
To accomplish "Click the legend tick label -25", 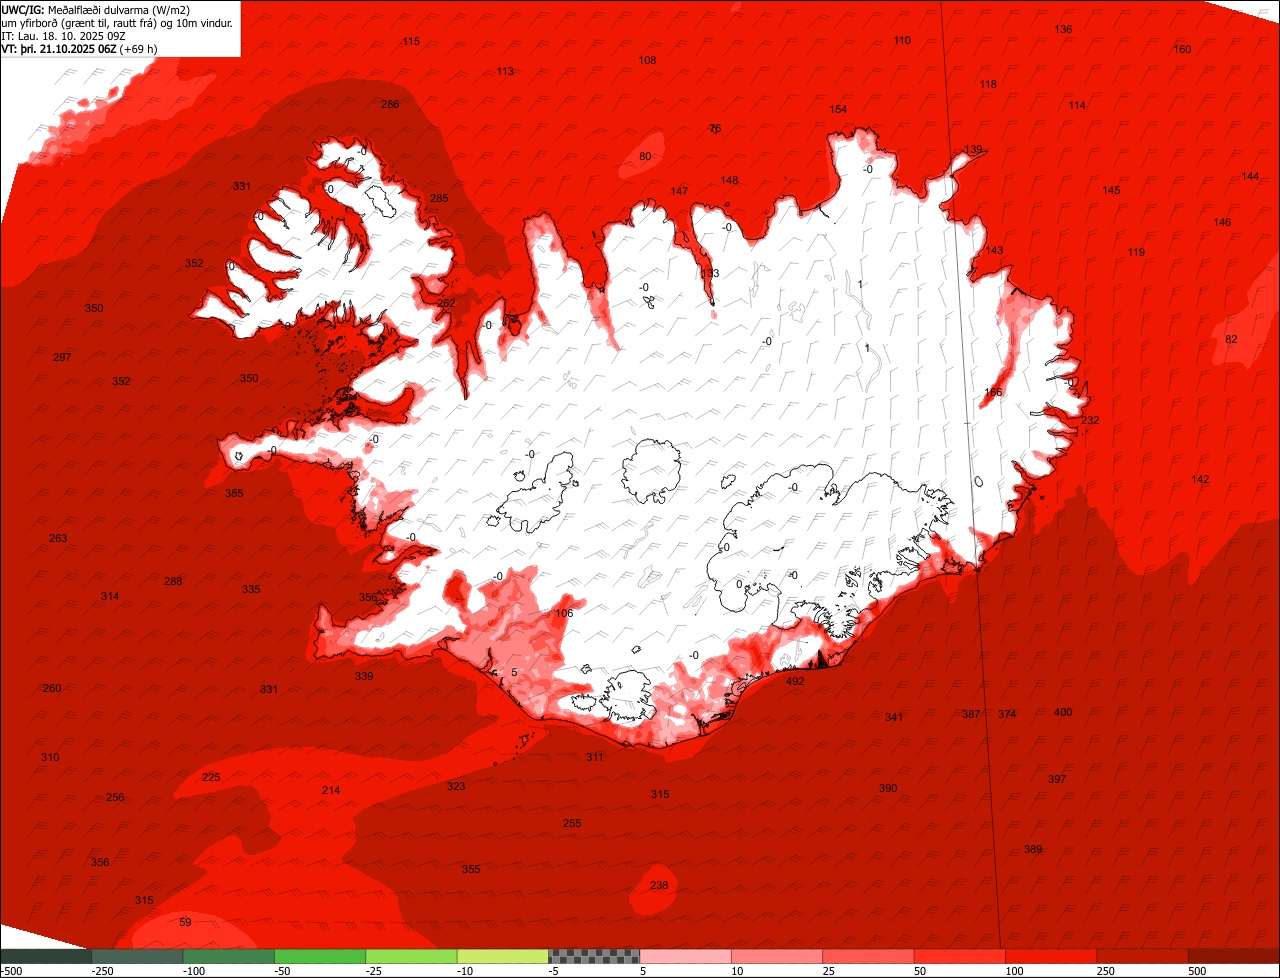I will tap(375, 971).
